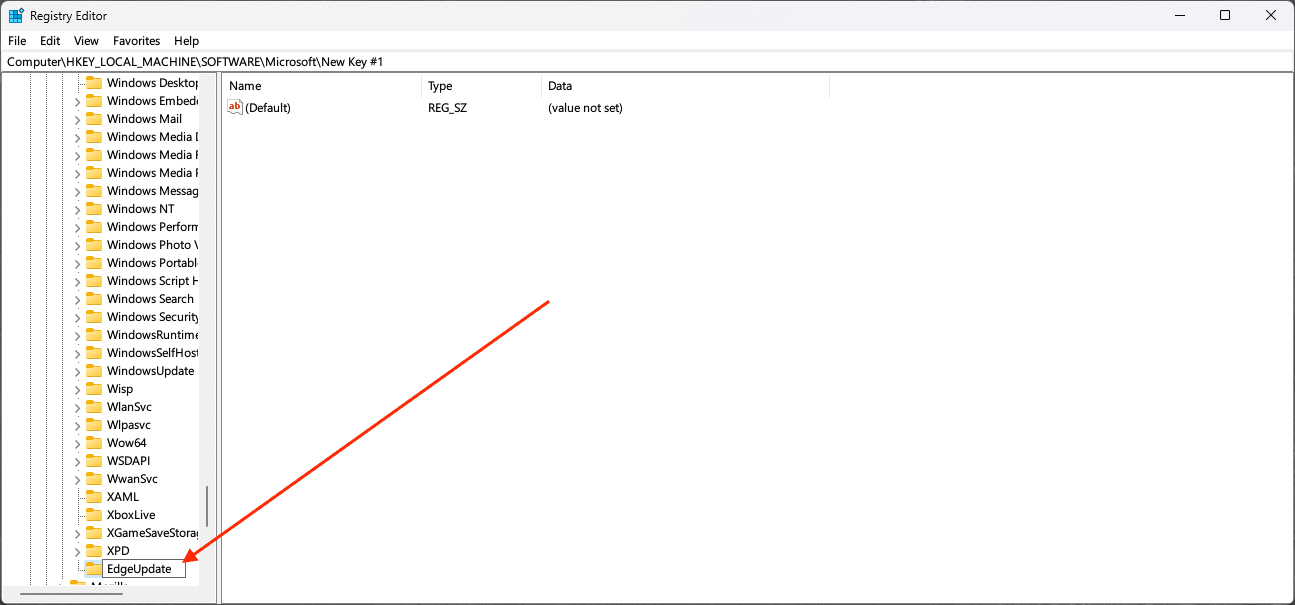
Task: Click the Windows Messaging folder icon
Action: 94,191
